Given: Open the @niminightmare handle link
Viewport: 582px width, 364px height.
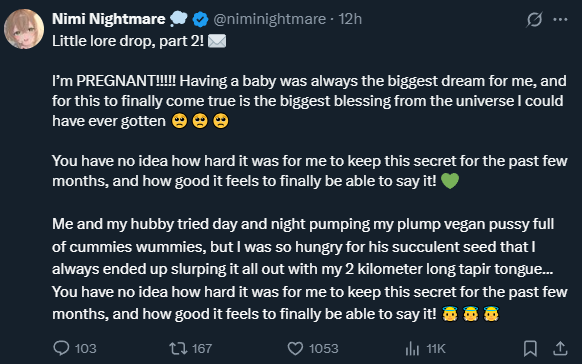Looking at the screenshot, I should coord(269,19).
